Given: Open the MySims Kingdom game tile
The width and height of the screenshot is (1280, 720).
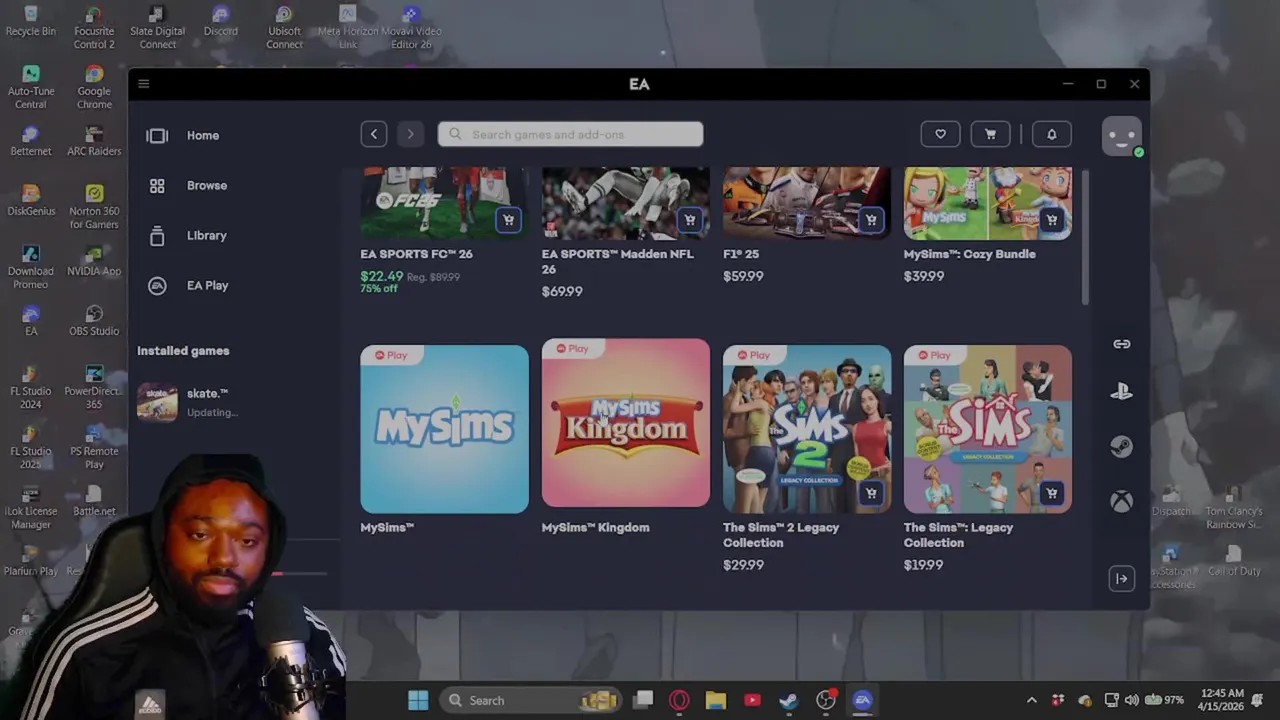Looking at the screenshot, I should [x=625, y=423].
